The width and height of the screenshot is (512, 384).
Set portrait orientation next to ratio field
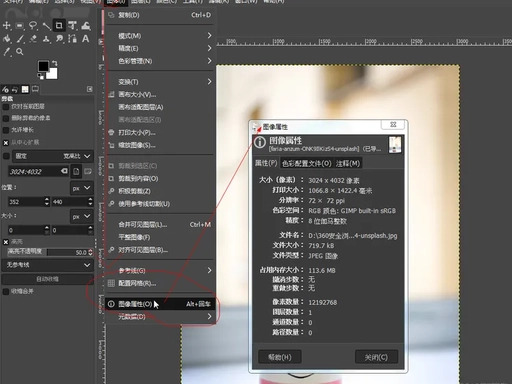click(76, 171)
